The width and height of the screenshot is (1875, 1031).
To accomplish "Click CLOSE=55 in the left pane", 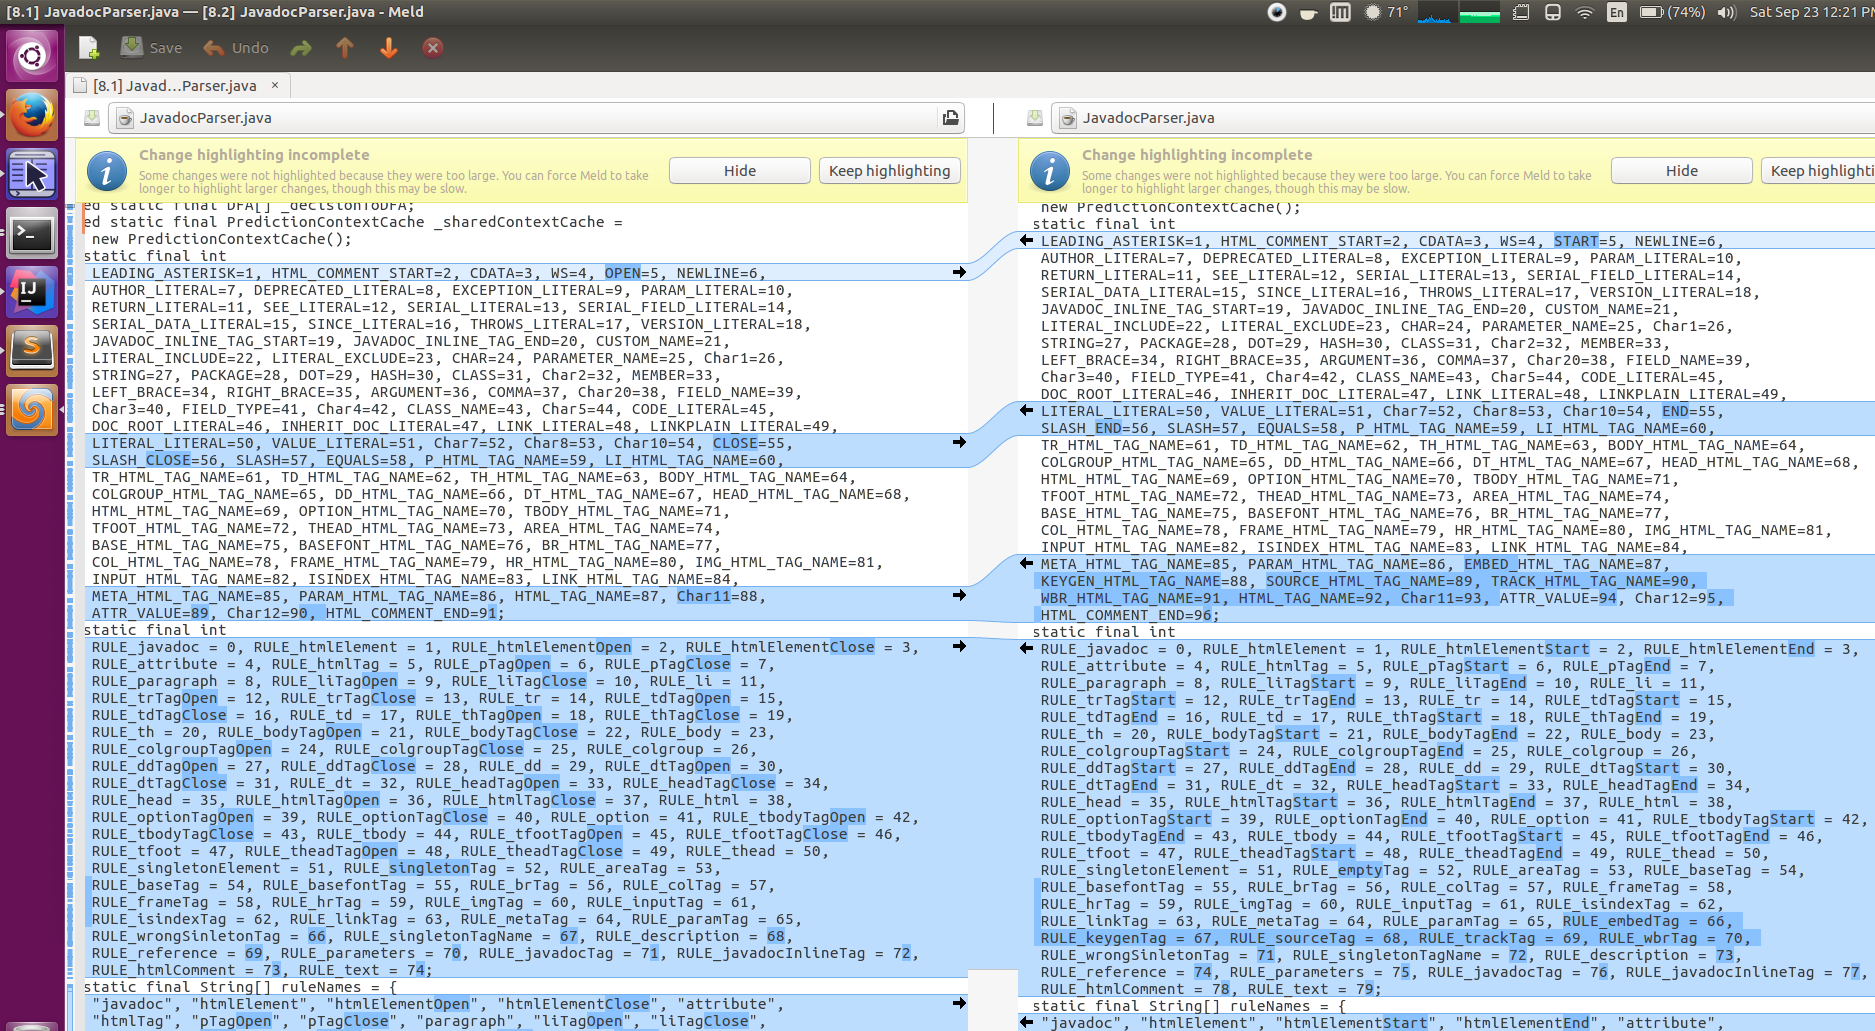I will (749, 443).
